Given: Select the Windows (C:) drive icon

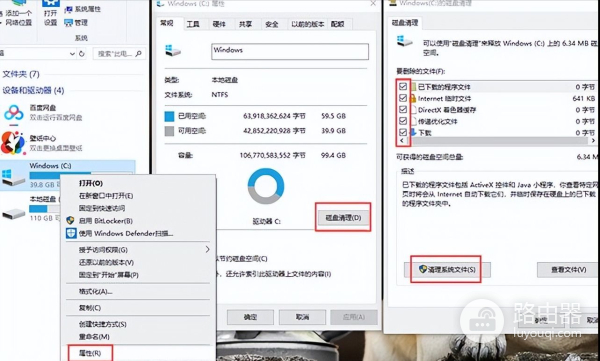Looking at the screenshot, I should pos(13,177).
